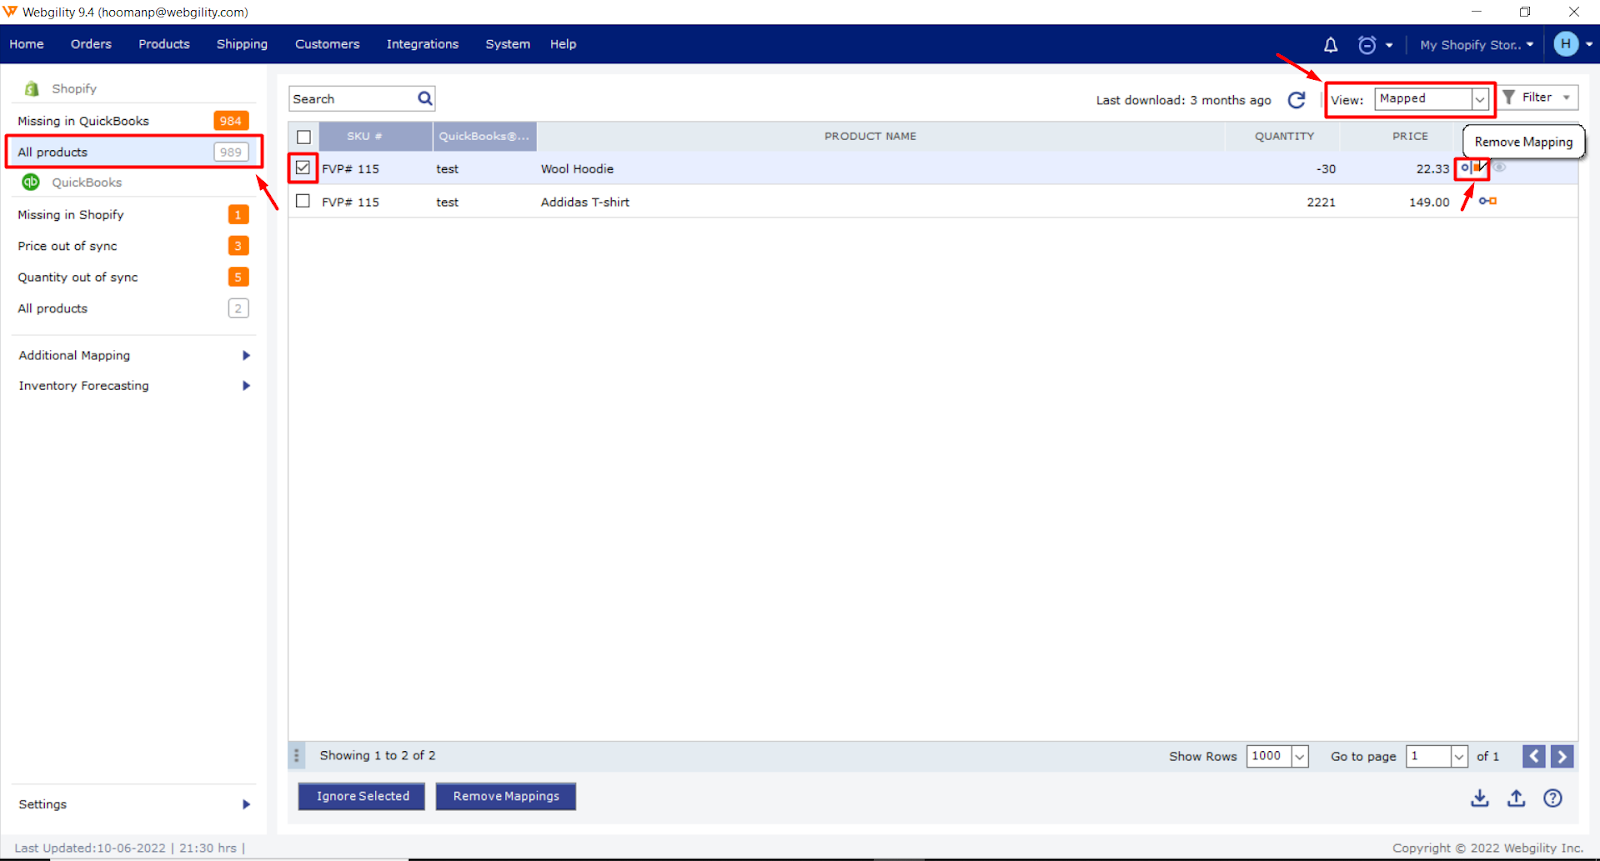
Task: Expand the Filter dropdown arrow
Action: click(1567, 97)
